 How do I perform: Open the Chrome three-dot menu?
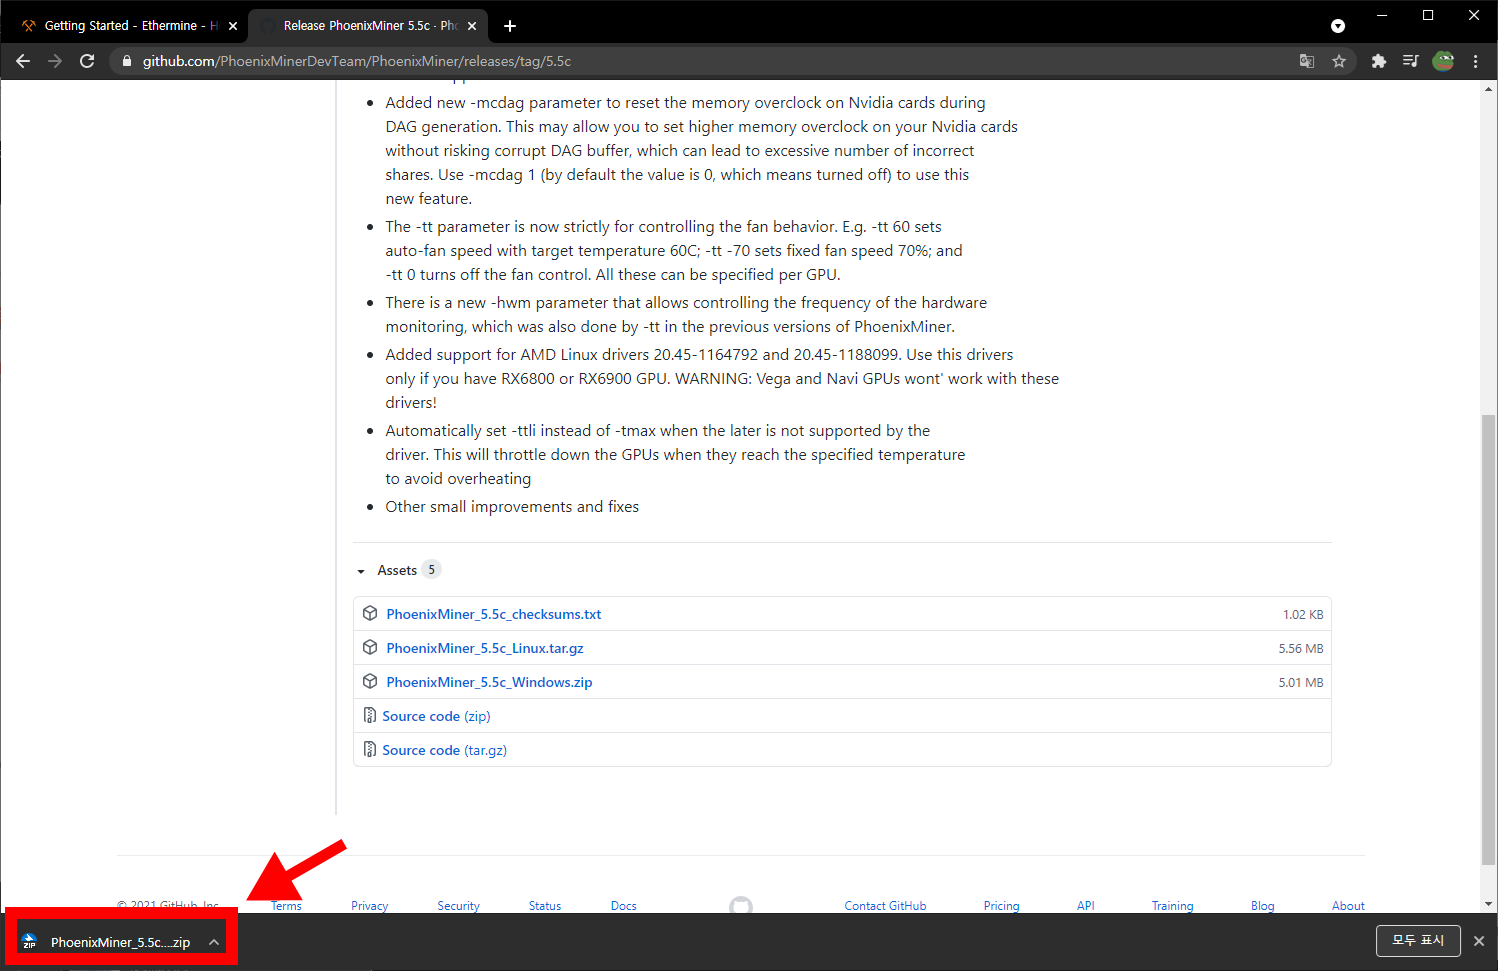(1475, 61)
